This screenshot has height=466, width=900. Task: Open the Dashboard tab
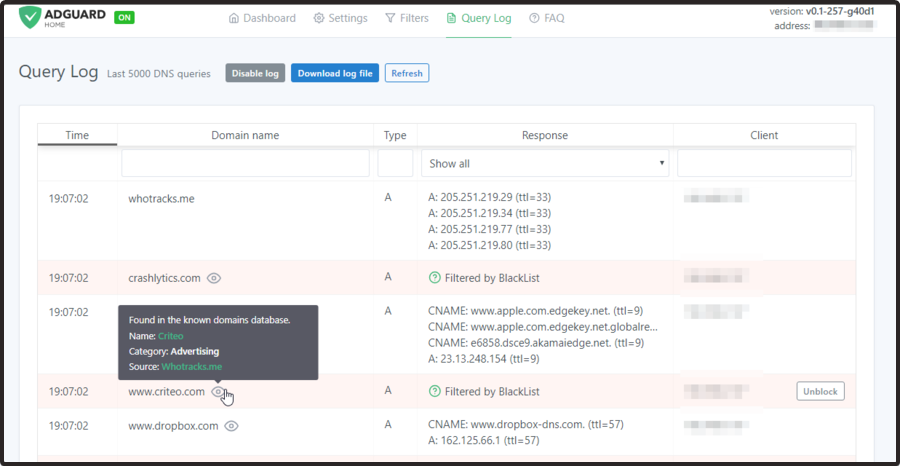pyautogui.click(x=262, y=18)
